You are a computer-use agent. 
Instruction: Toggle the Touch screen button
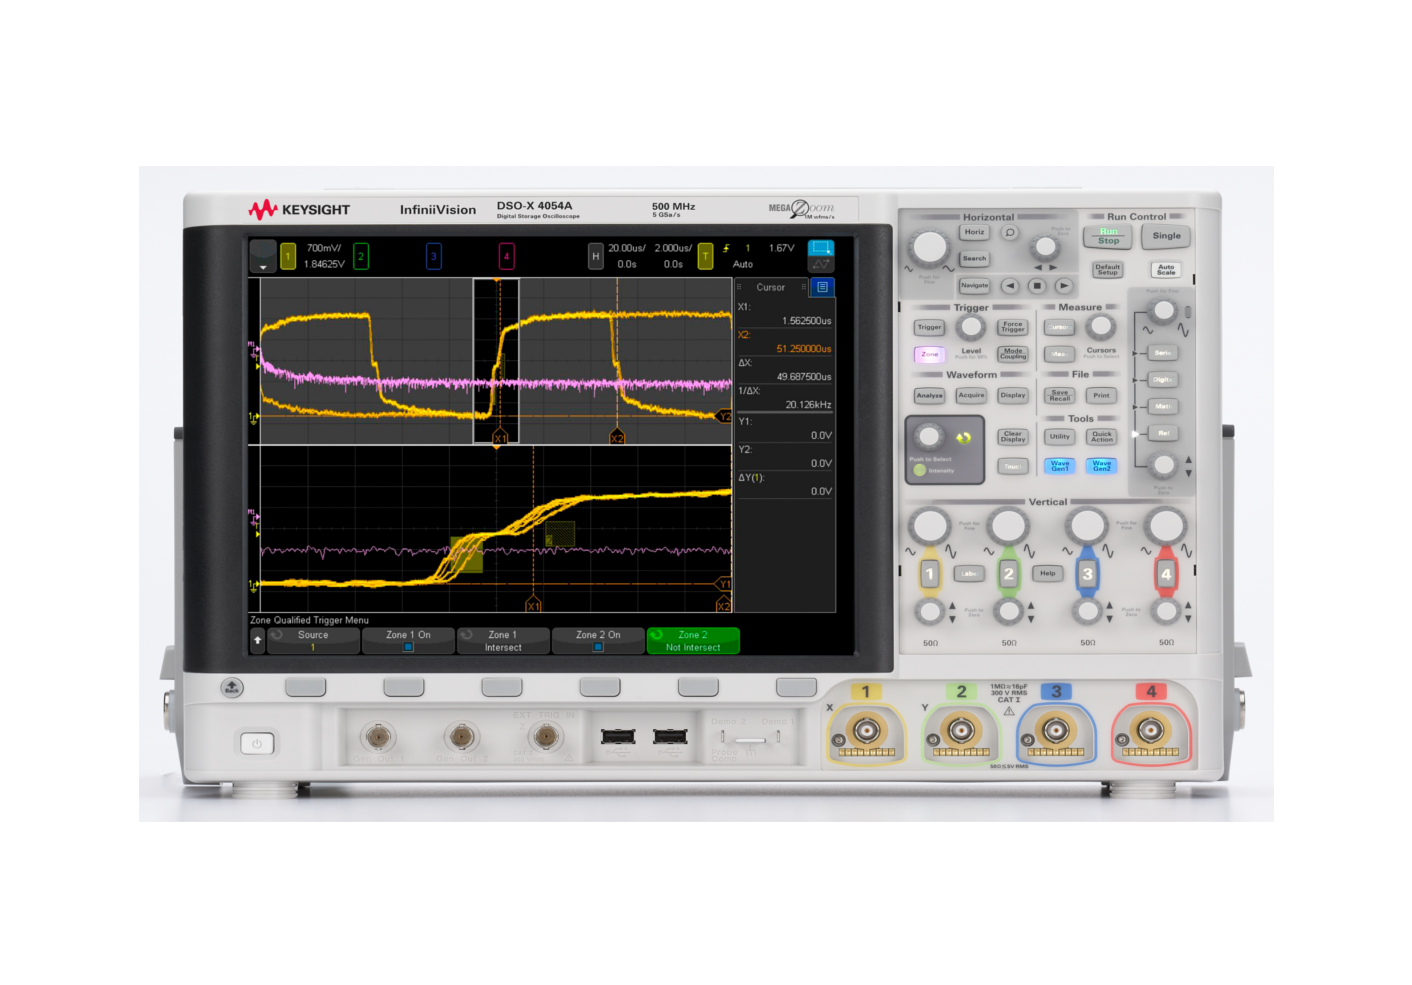1013,467
